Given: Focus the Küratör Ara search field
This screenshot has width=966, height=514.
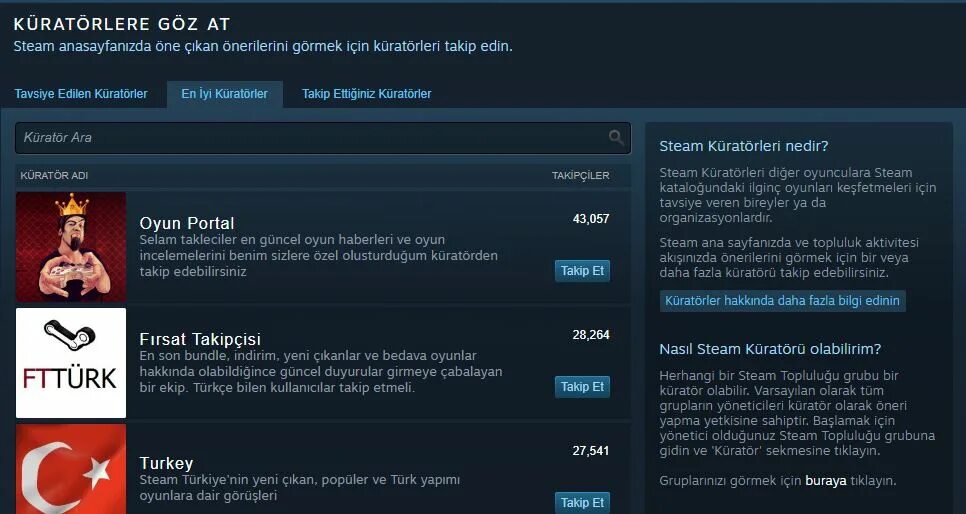Looking at the screenshot, I should (323, 137).
